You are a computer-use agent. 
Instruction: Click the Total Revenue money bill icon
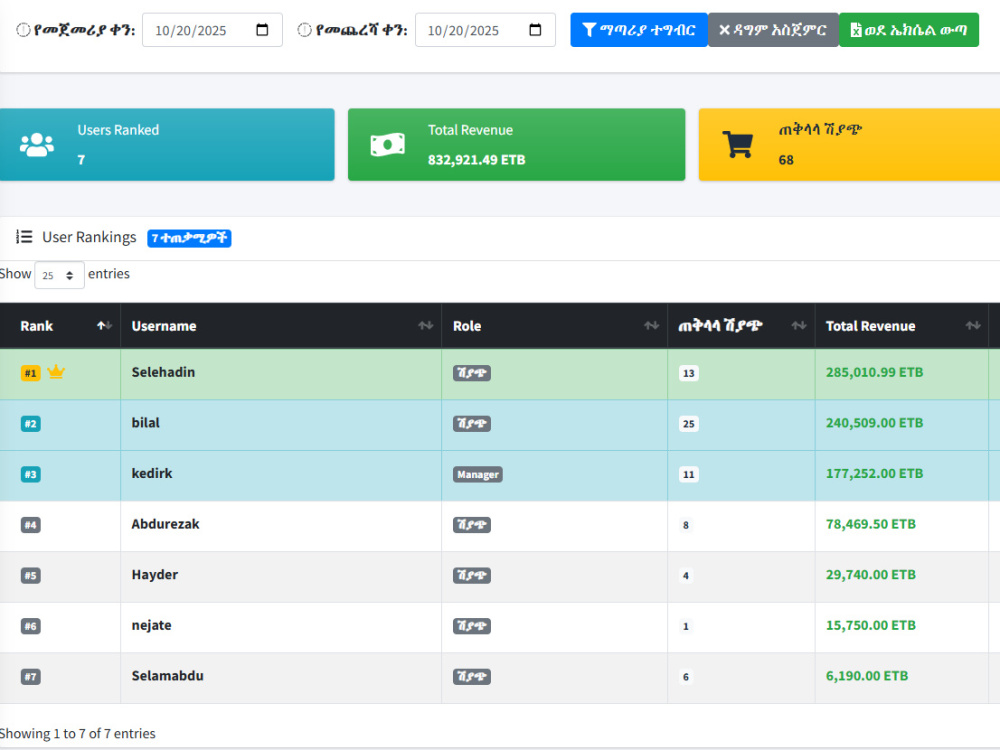(x=388, y=145)
